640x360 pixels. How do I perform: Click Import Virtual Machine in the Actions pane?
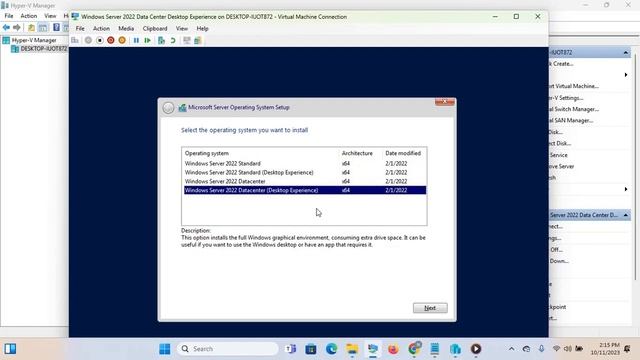(574, 86)
